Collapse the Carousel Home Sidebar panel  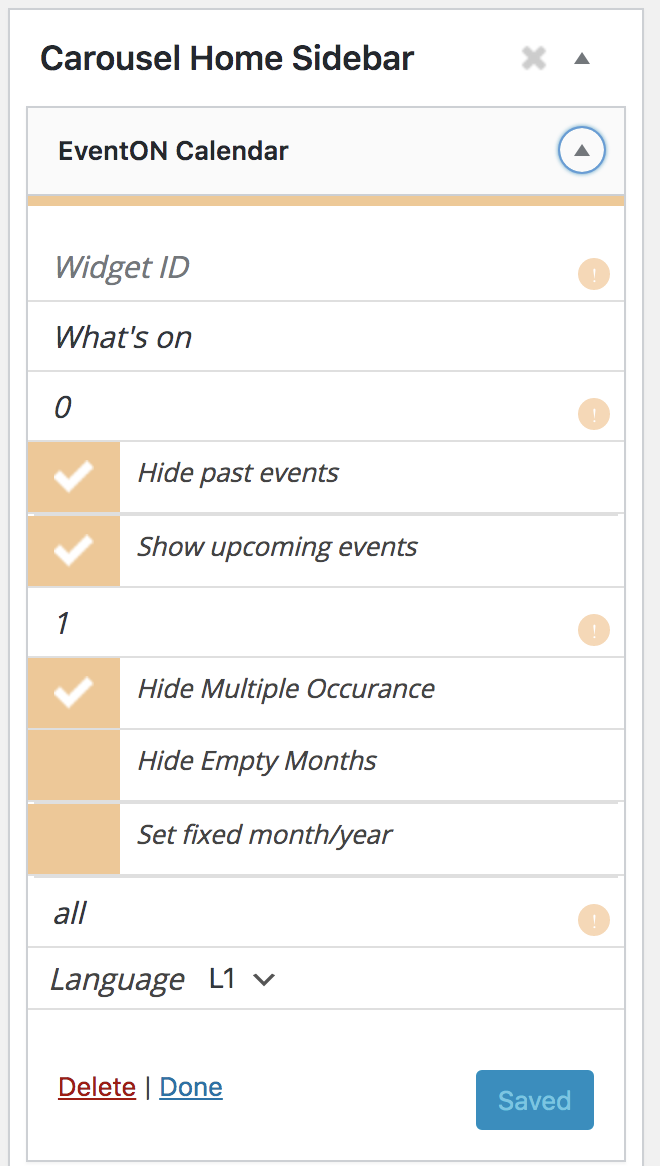point(582,59)
